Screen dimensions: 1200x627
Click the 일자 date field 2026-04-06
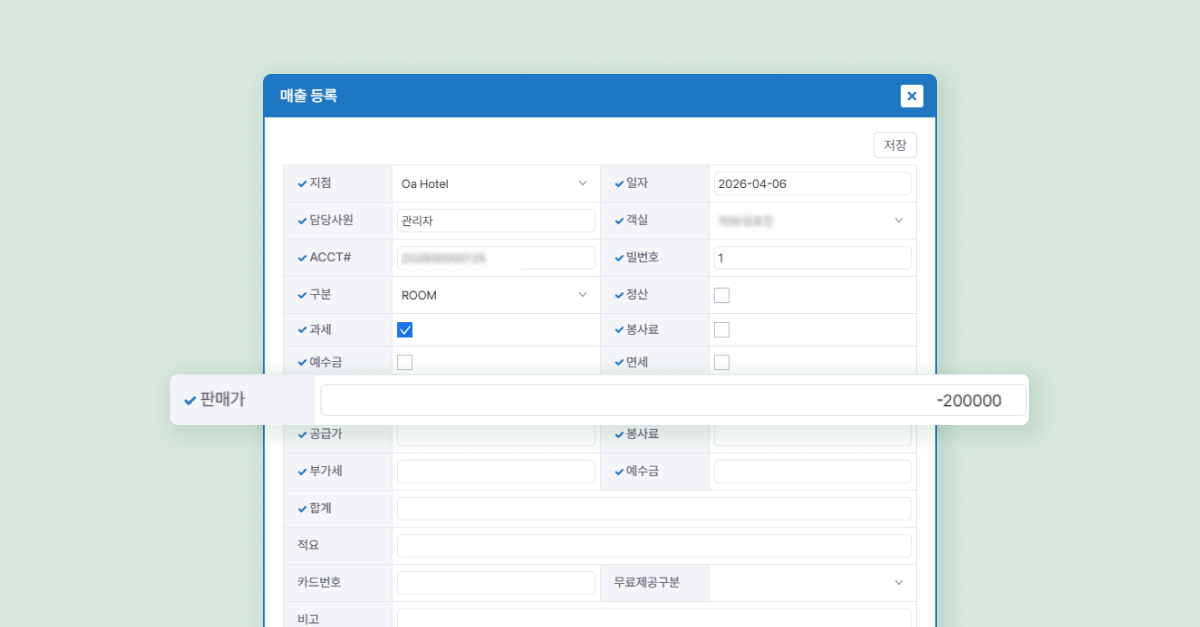813,184
